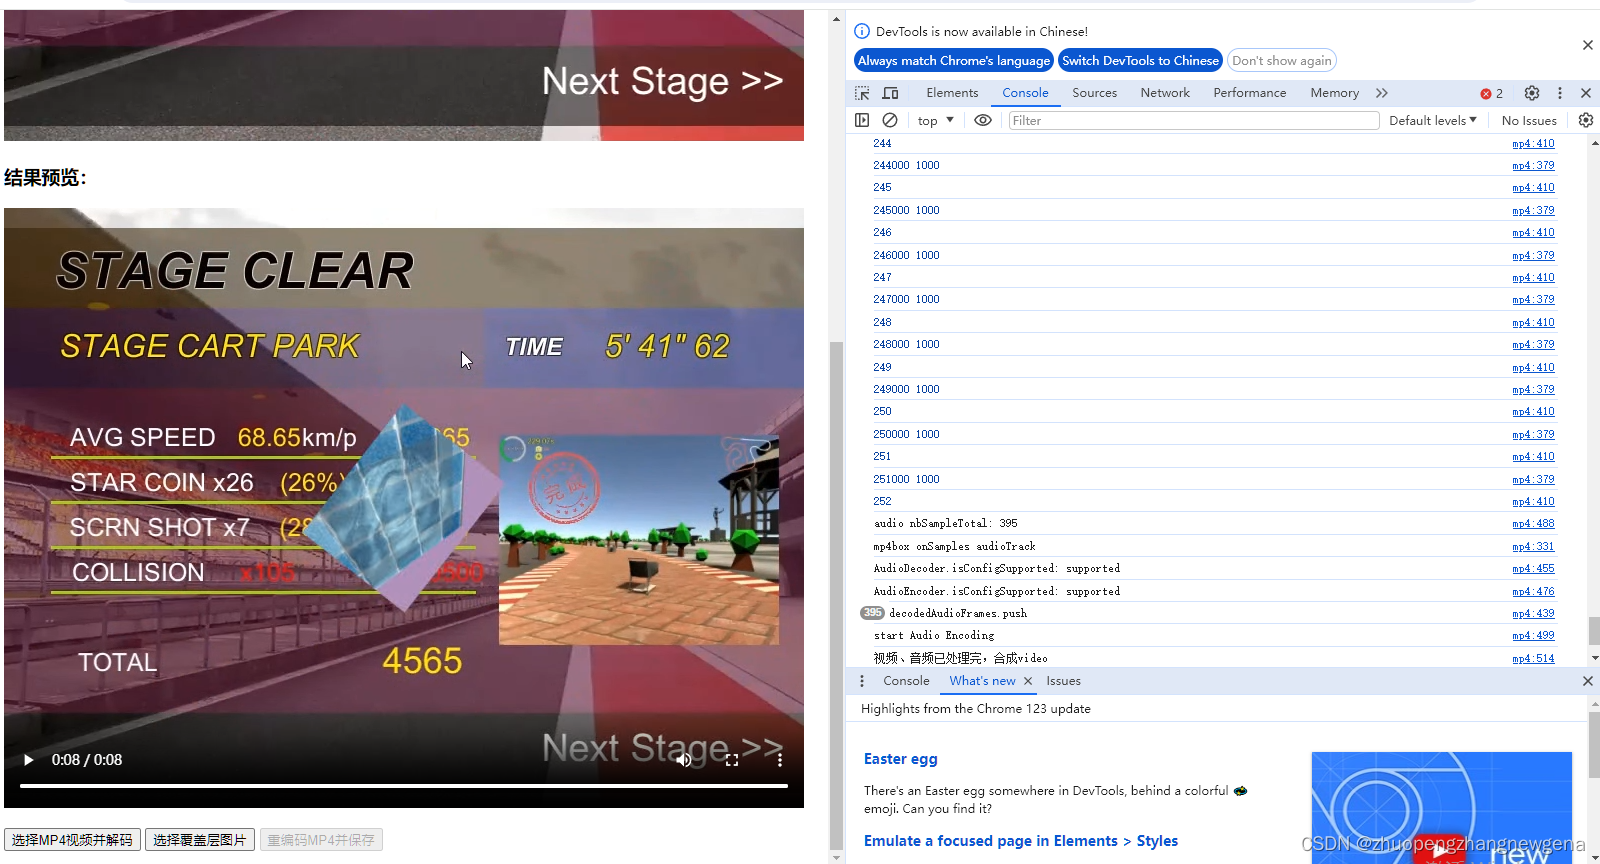Clear the console with the ban icon
This screenshot has width=1600, height=864.
pyautogui.click(x=890, y=120)
